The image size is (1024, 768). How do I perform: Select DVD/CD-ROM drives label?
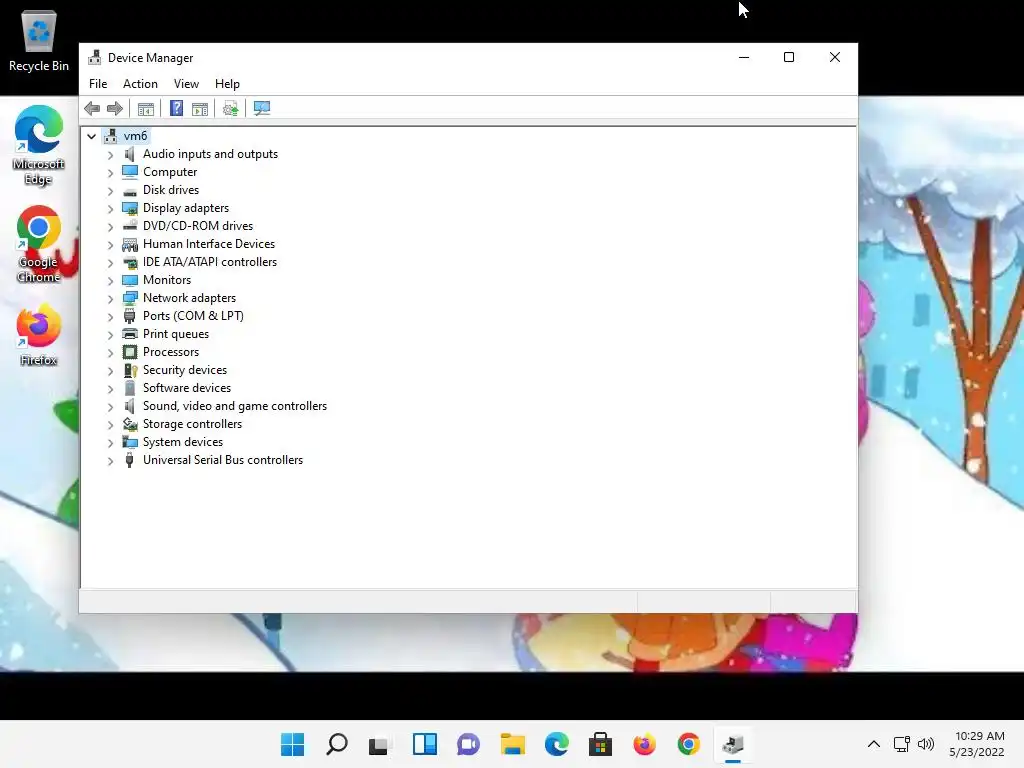pos(198,226)
